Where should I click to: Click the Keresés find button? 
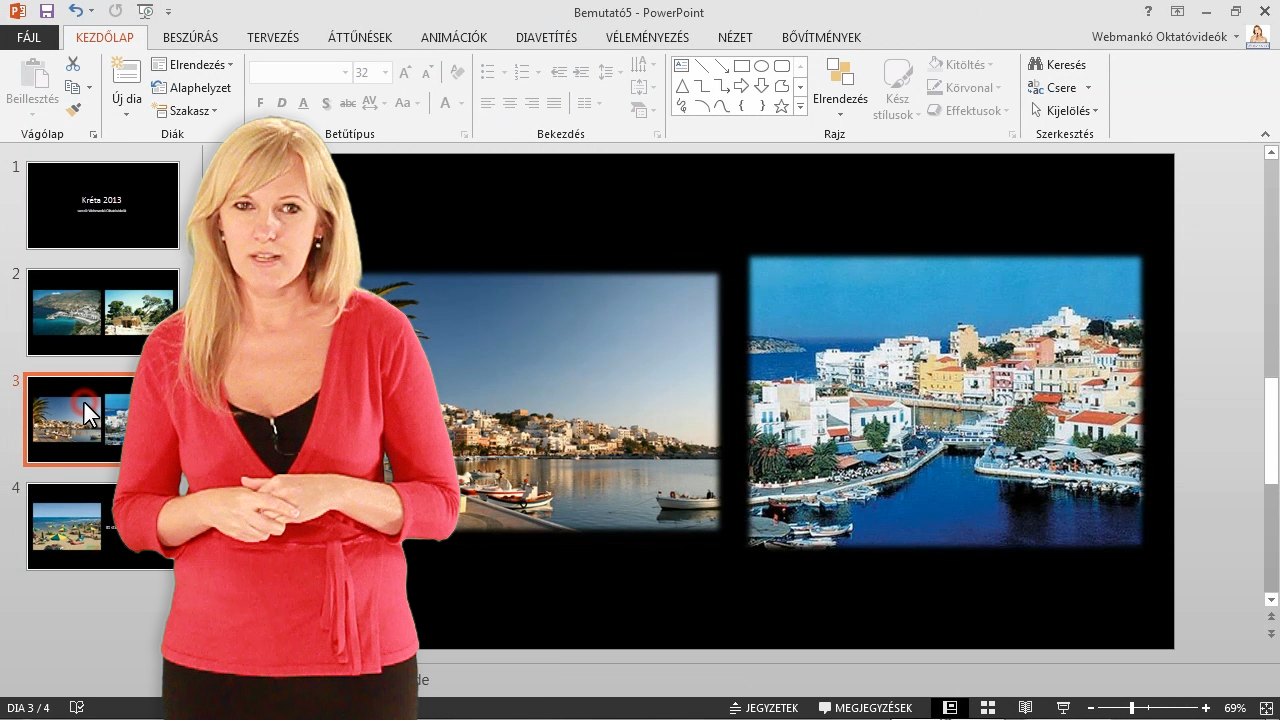pos(1057,65)
